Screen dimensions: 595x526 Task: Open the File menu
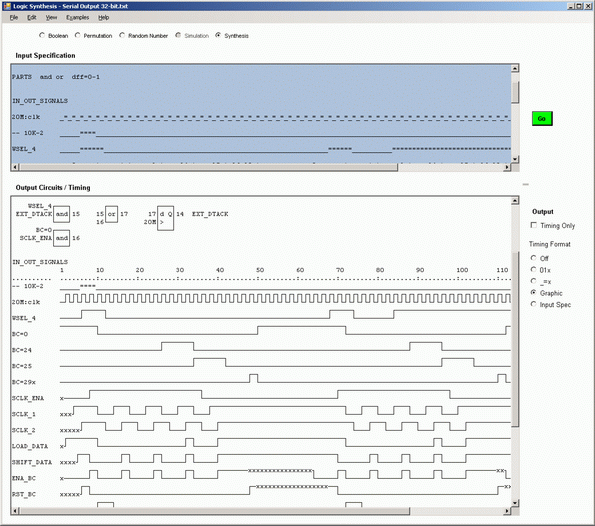(x=14, y=17)
